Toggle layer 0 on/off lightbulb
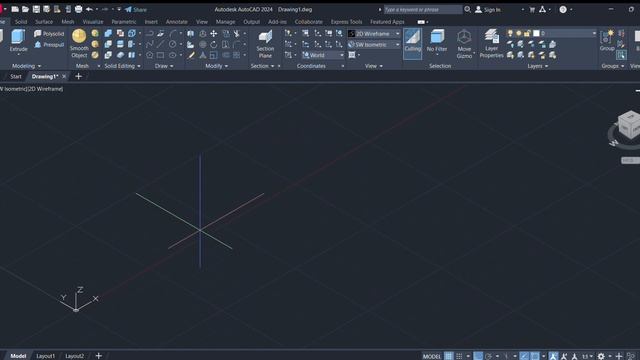640x360 pixels. tap(510, 33)
